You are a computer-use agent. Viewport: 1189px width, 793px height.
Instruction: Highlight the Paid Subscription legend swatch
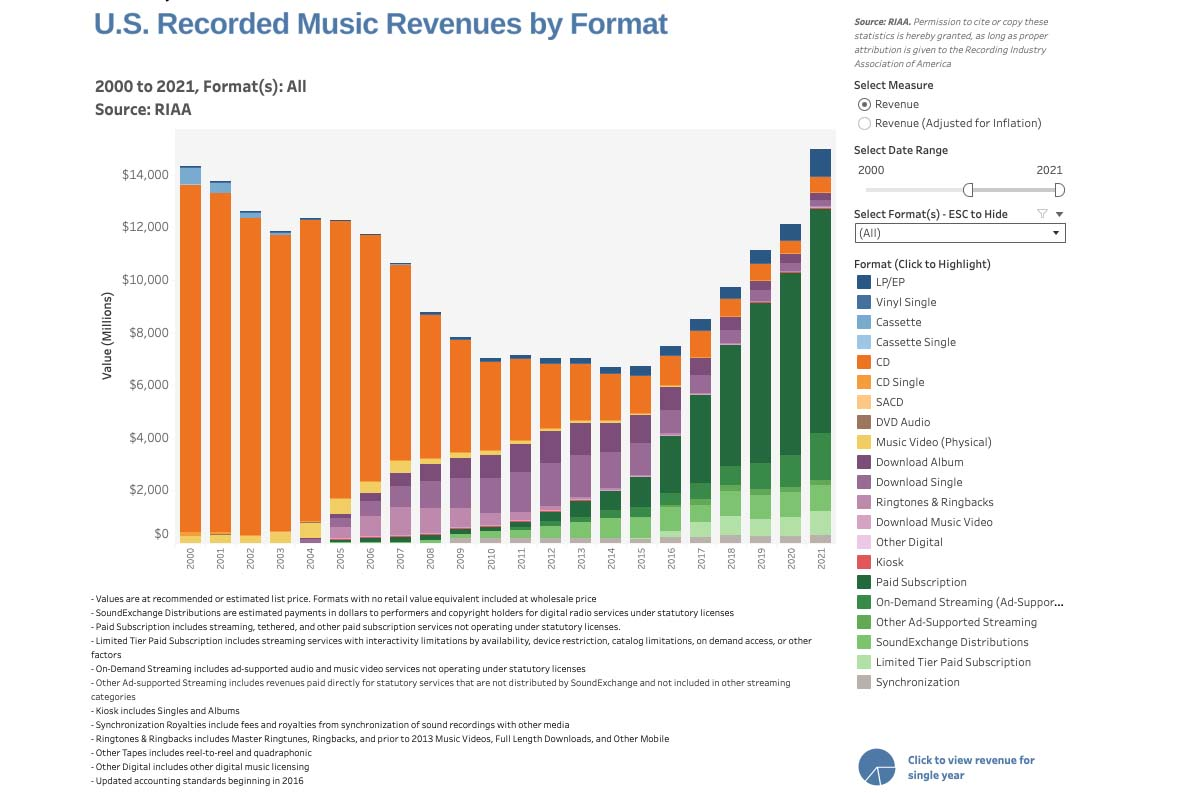click(x=864, y=582)
